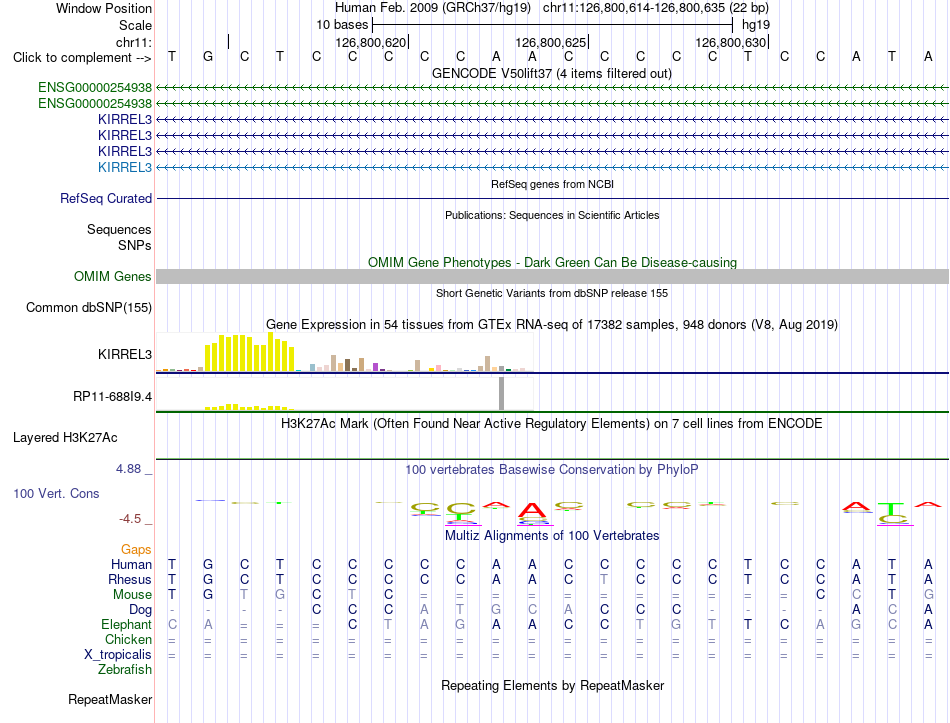This screenshot has width=950, height=723.
Task: Click the SNPs track label
Action: click(135, 245)
